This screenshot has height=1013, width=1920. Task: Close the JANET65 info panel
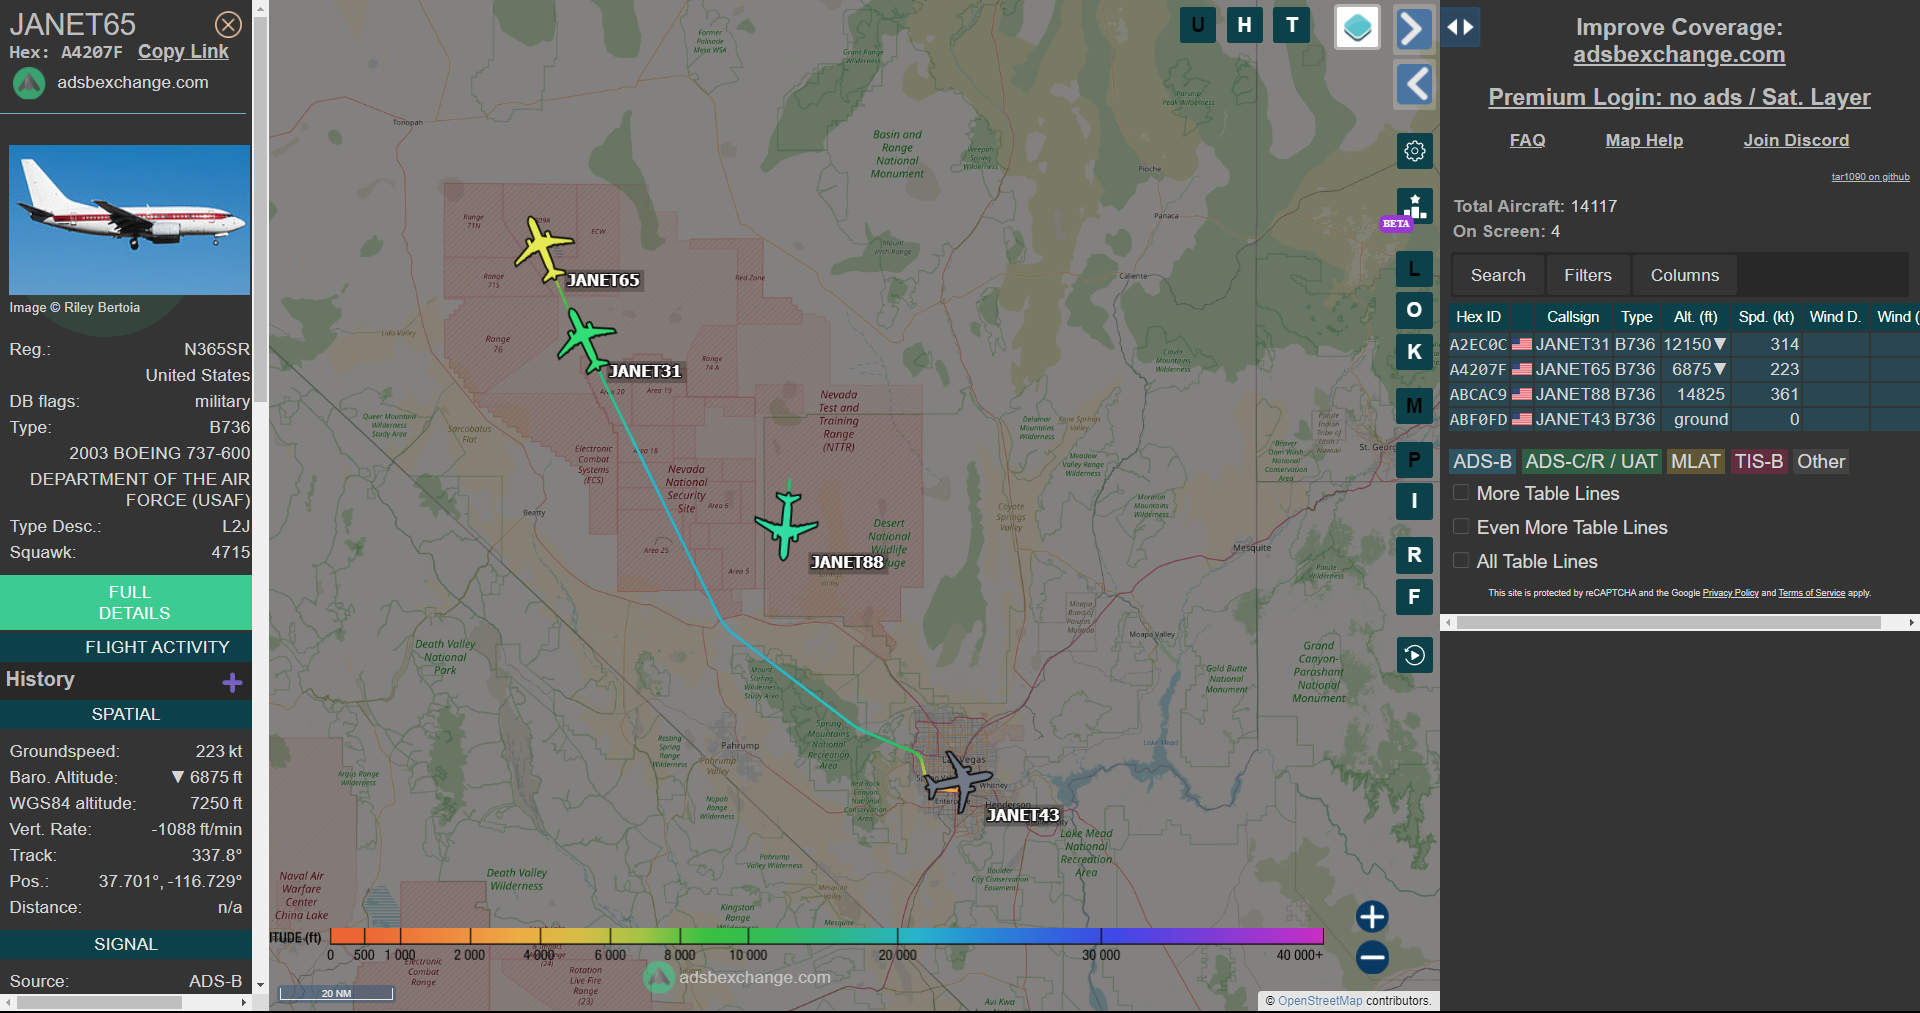tap(228, 24)
